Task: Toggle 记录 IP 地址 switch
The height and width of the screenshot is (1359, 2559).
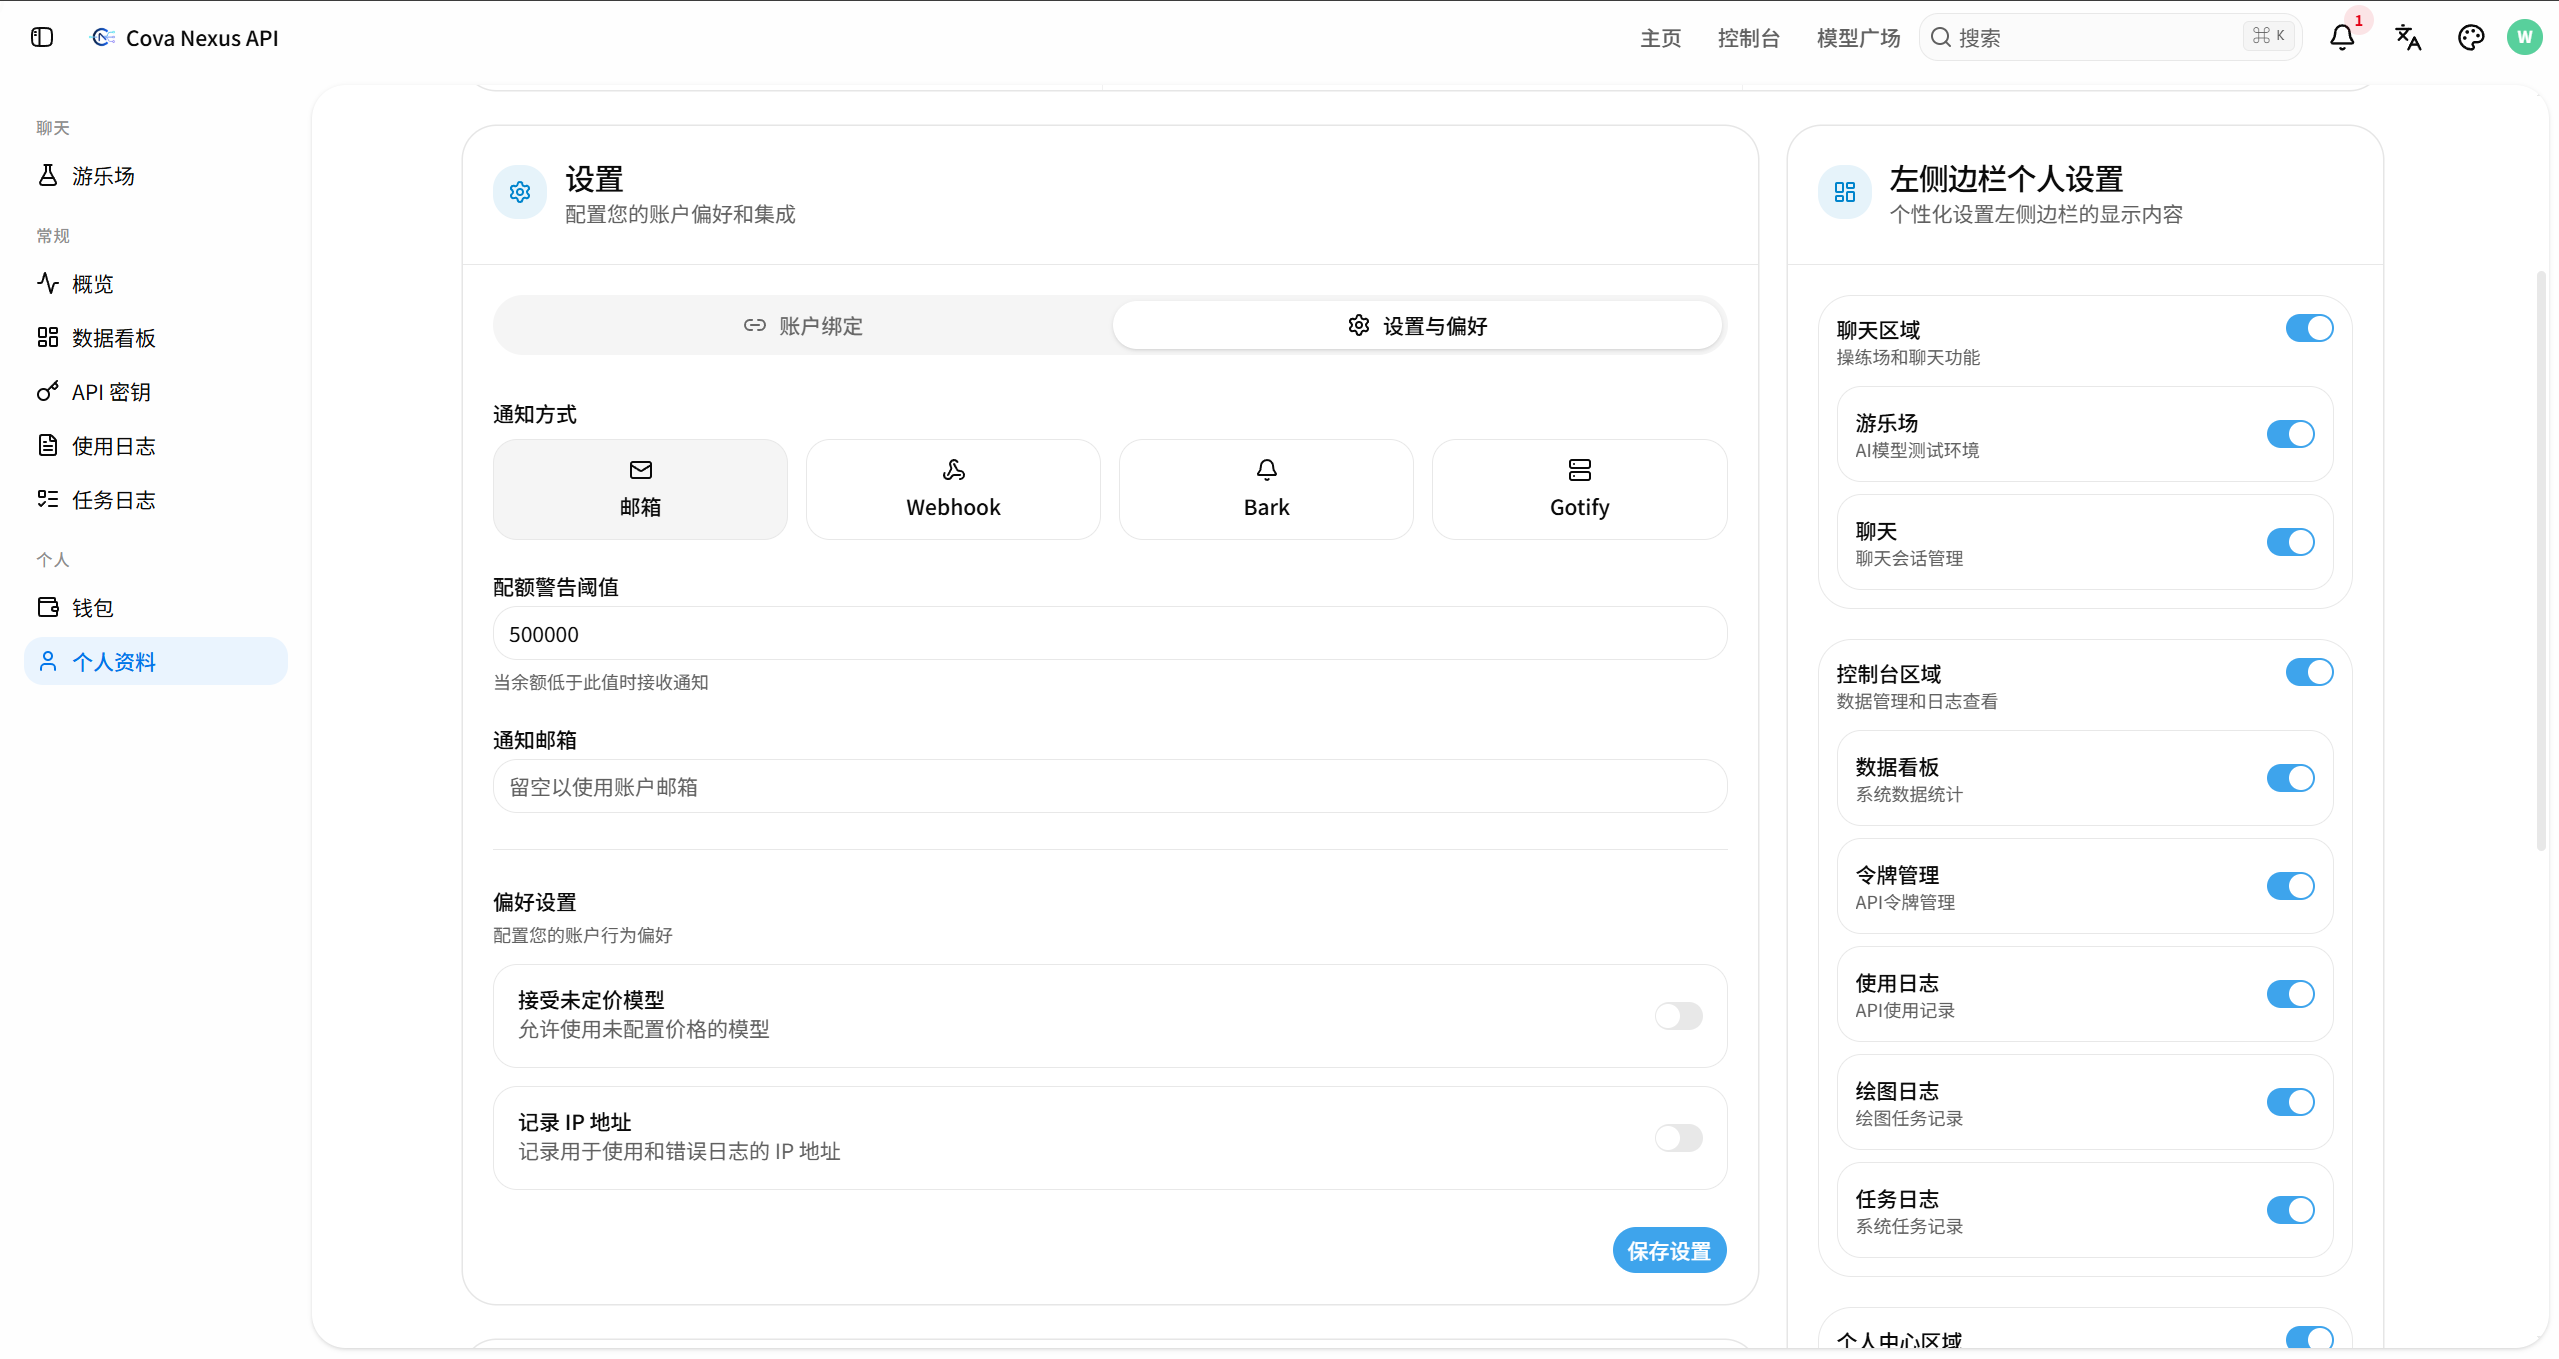Action: point(1679,1138)
